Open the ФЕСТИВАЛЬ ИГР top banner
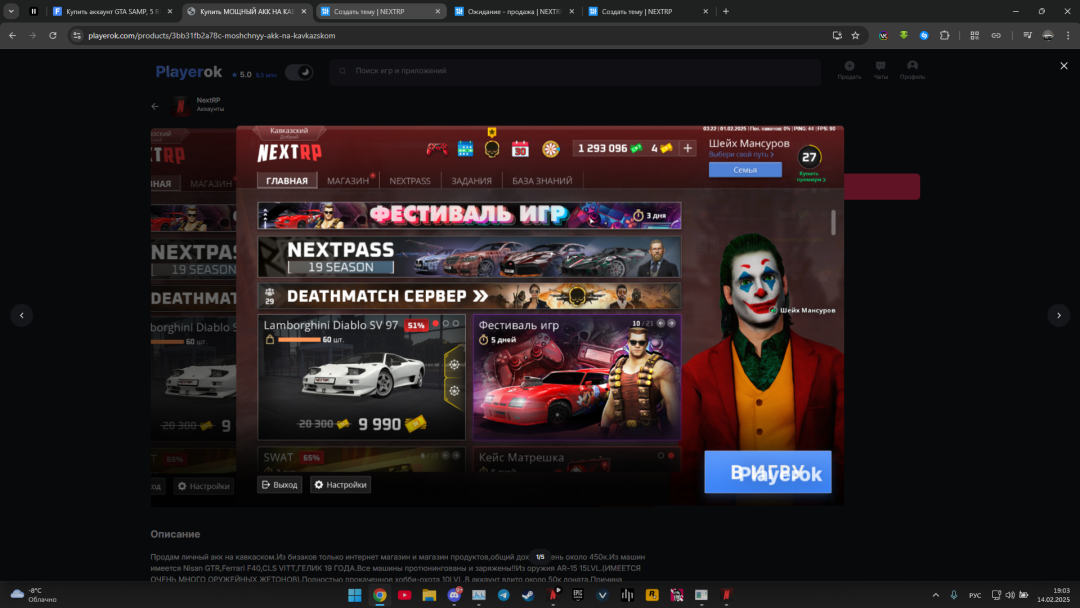Viewport: 1080px width, 608px height. coord(469,216)
